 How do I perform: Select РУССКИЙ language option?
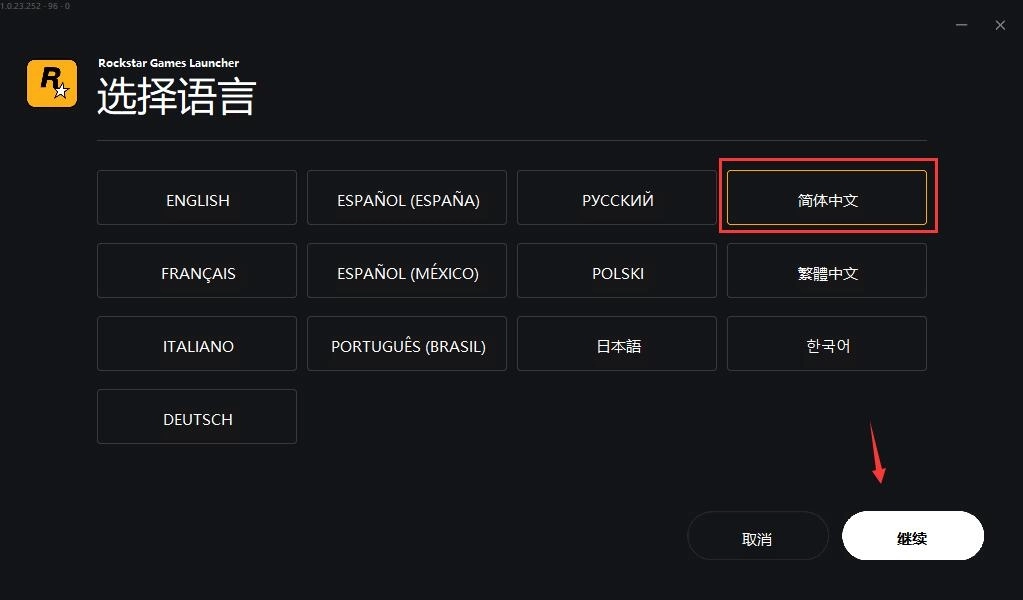(617, 198)
